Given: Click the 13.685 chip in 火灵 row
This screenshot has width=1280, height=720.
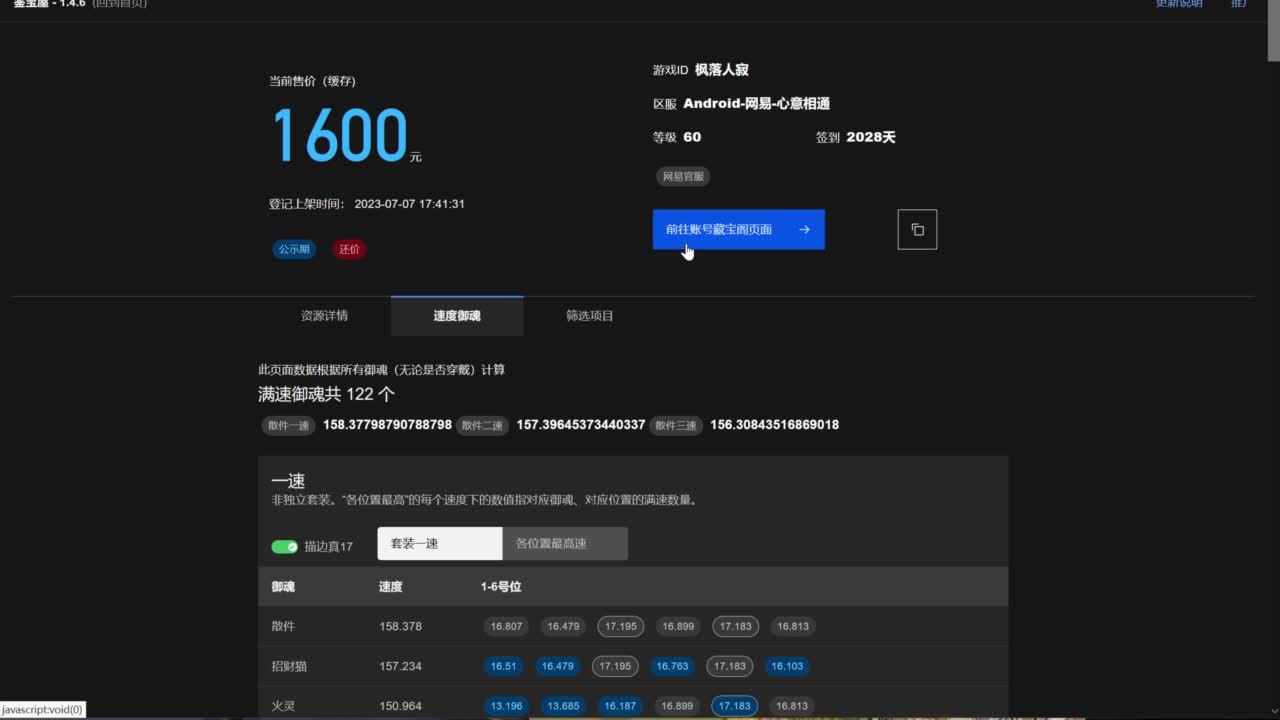Looking at the screenshot, I should coord(563,706).
